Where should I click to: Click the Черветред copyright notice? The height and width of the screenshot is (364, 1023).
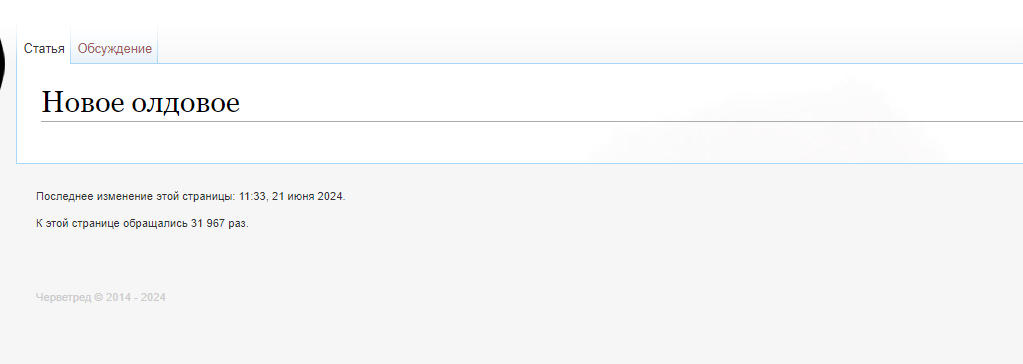pyautogui.click(x=100, y=297)
